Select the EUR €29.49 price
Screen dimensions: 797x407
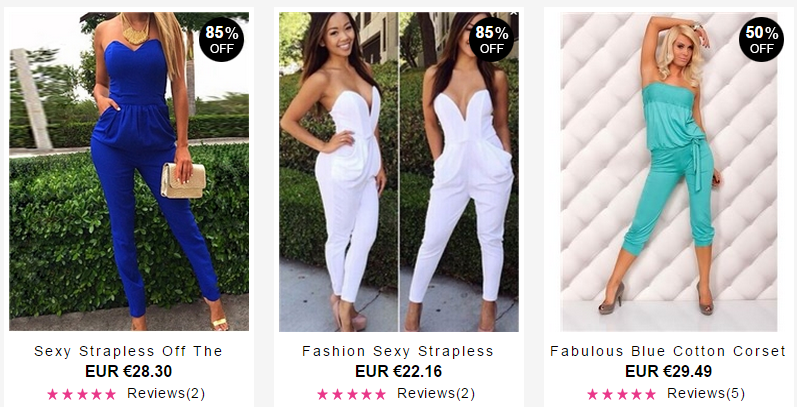tap(668, 371)
